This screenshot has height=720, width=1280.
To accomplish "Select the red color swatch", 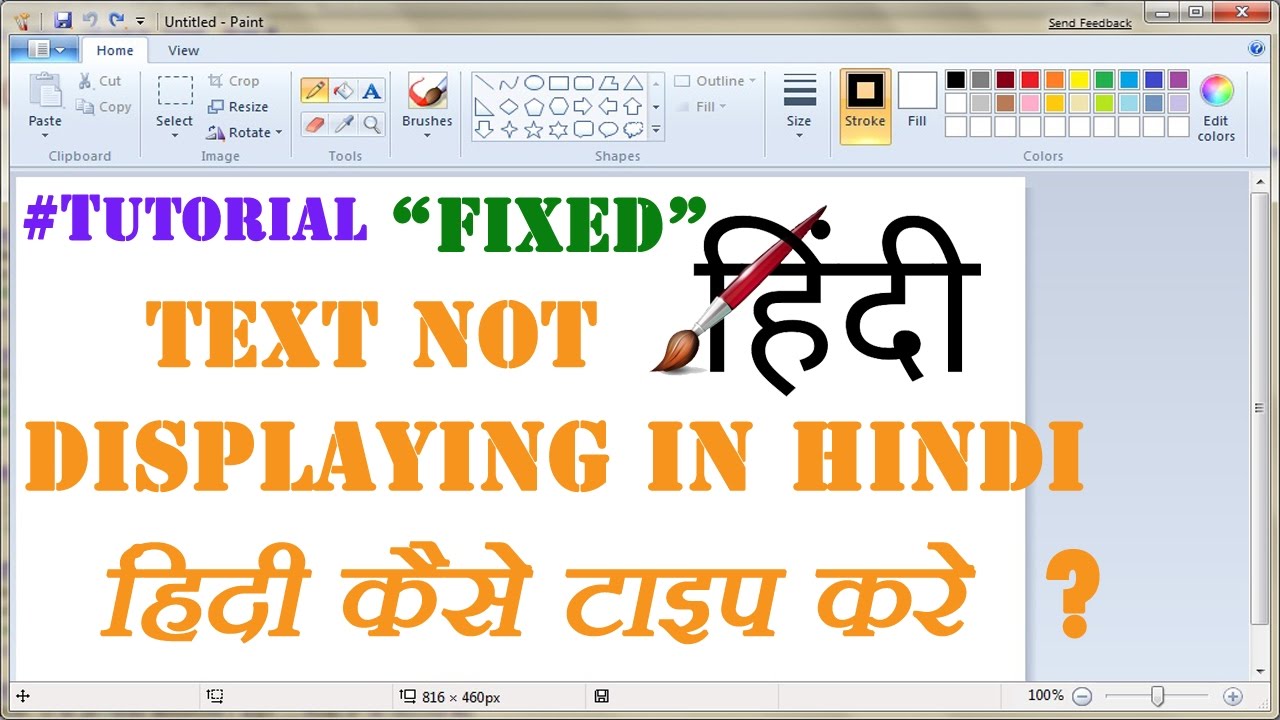I will click(1030, 78).
